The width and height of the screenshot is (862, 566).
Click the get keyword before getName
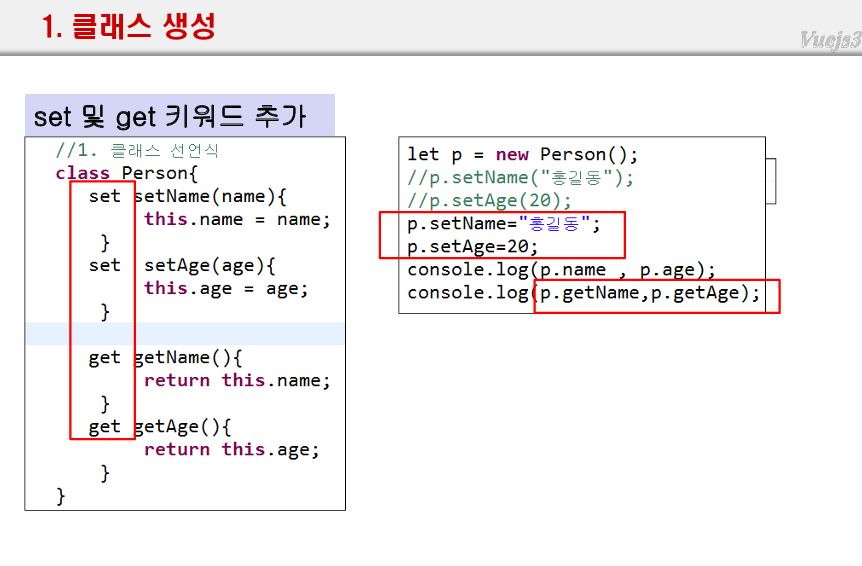click(104, 358)
